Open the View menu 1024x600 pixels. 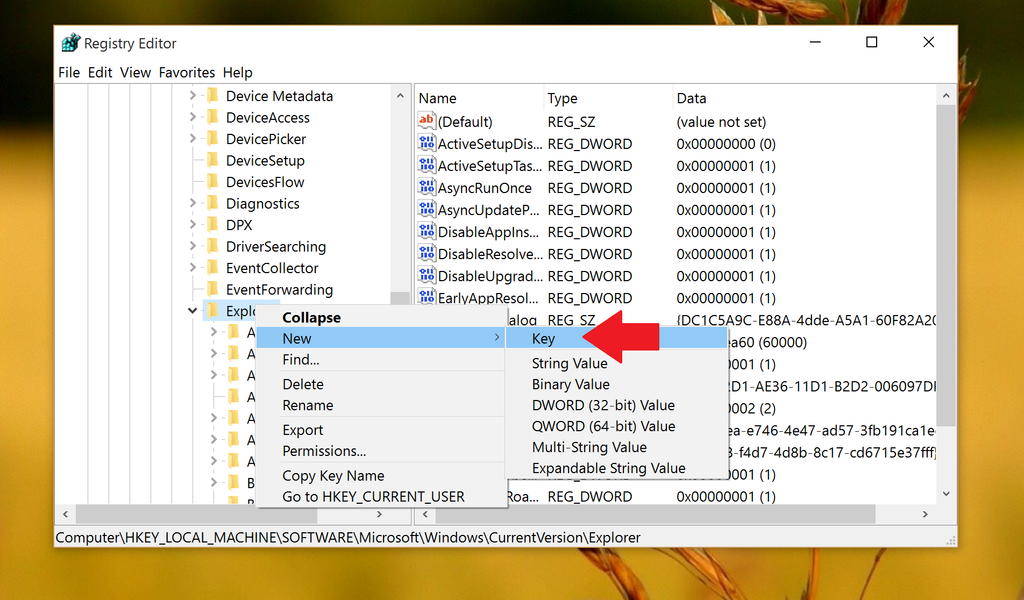[135, 72]
